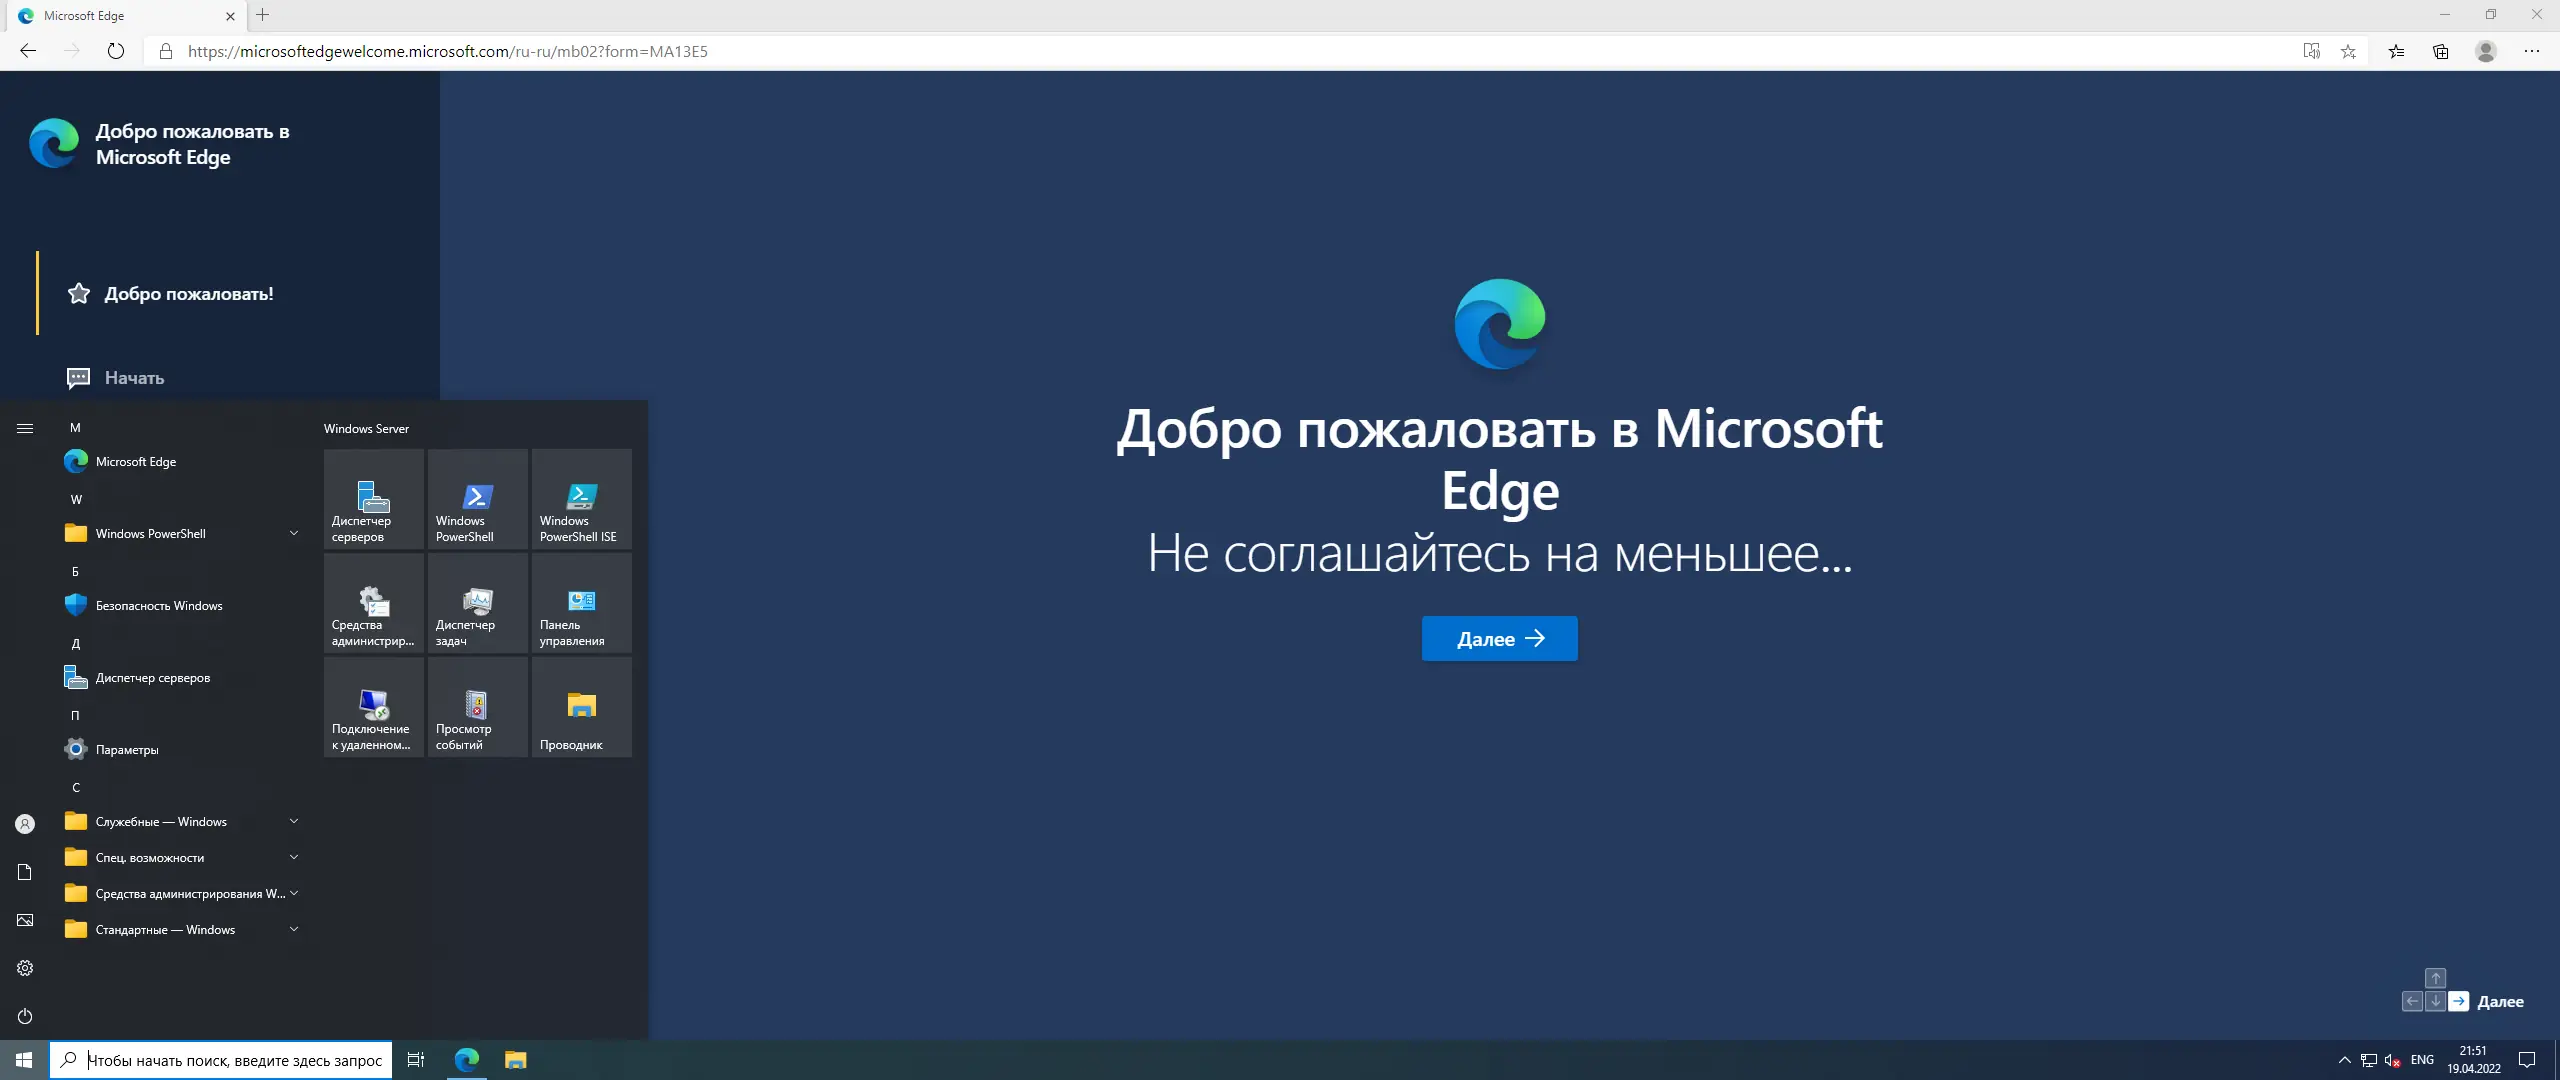Add page to favorites via the star icon
The image size is (2560, 1080).
[x=2348, y=51]
